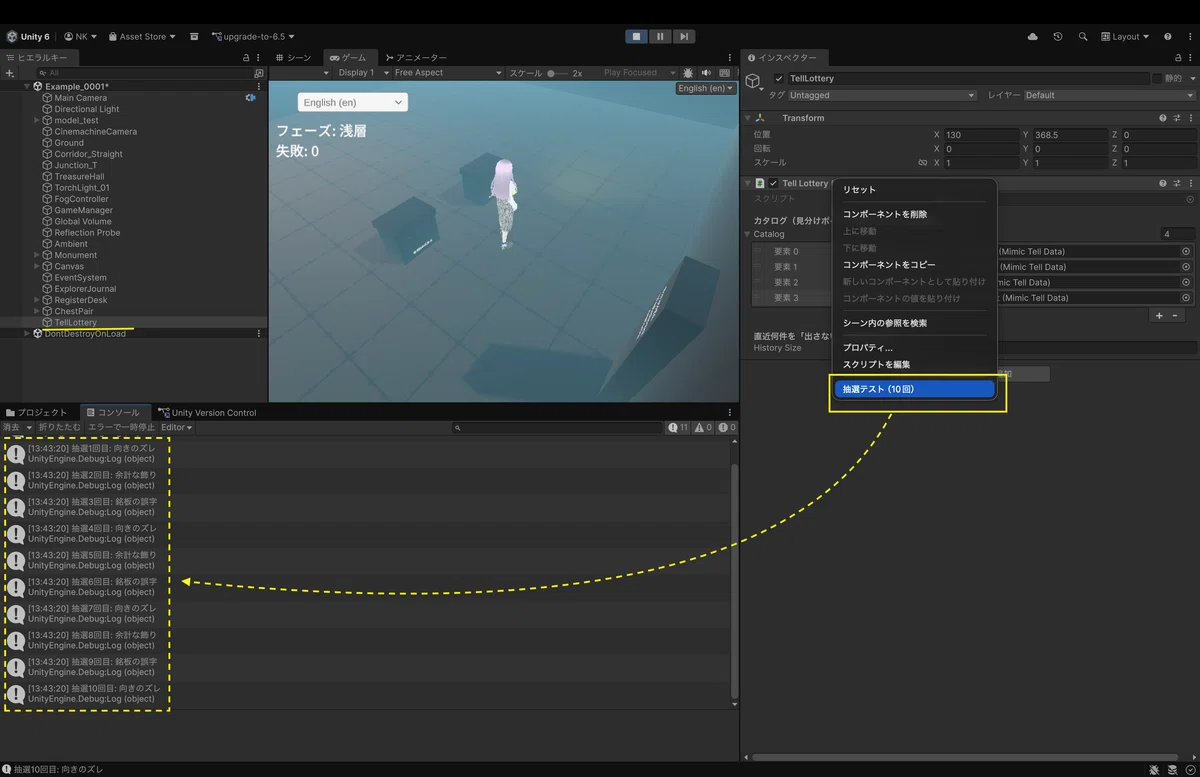Image resolution: width=1200 pixels, height=777 pixels.
Task: Click the Game view bug/gizmos icon
Action: [x=689, y=73]
